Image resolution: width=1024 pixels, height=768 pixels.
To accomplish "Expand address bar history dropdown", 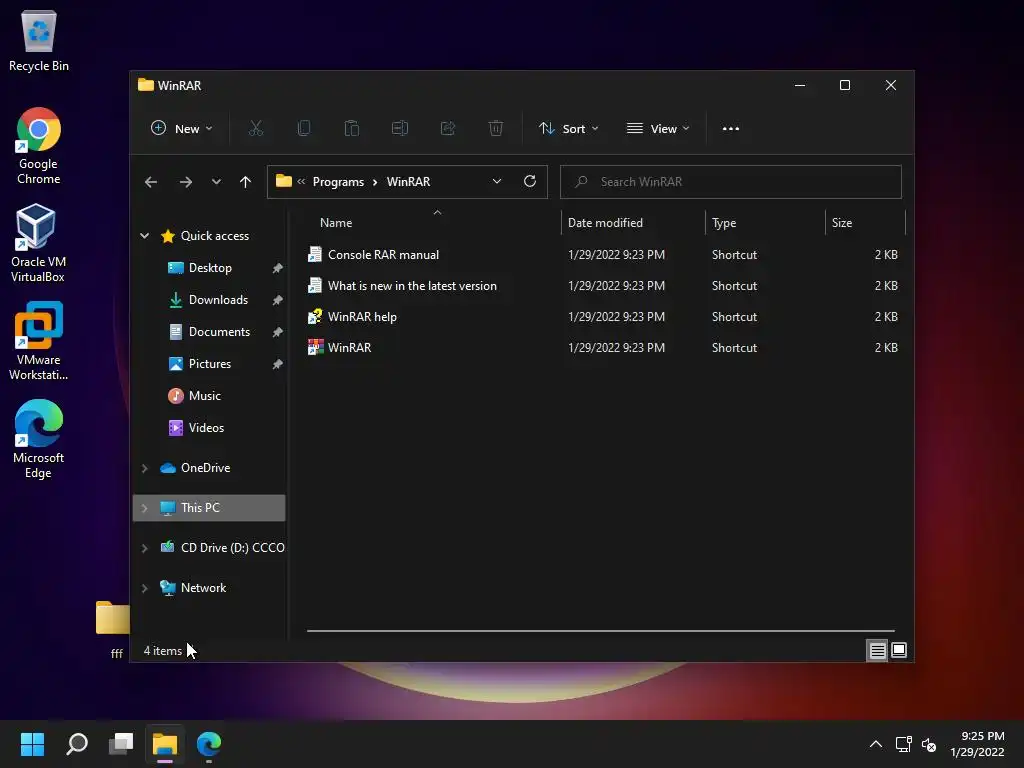I will pyautogui.click(x=497, y=182).
